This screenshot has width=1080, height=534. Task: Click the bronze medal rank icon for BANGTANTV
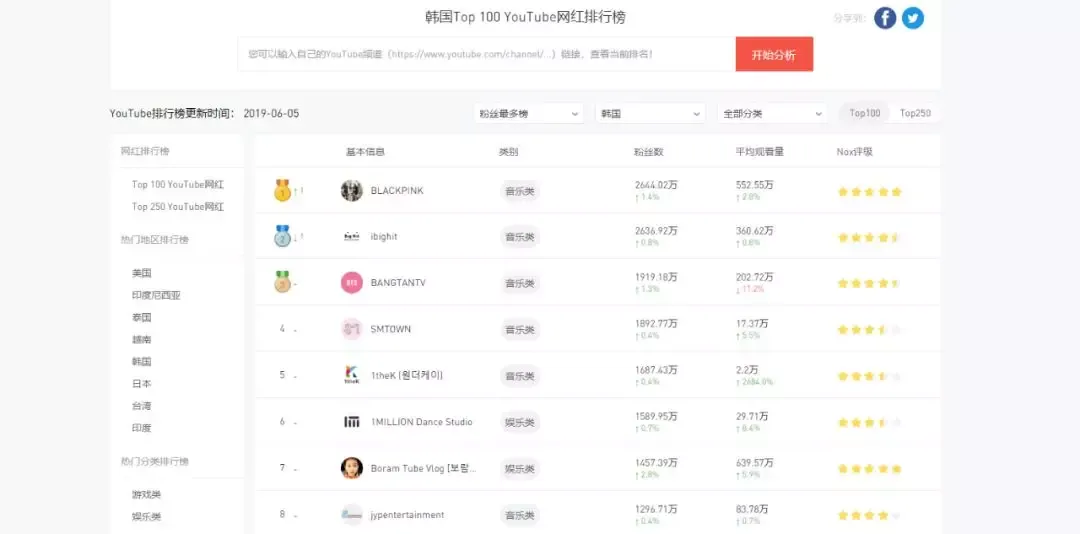click(282, 283)
